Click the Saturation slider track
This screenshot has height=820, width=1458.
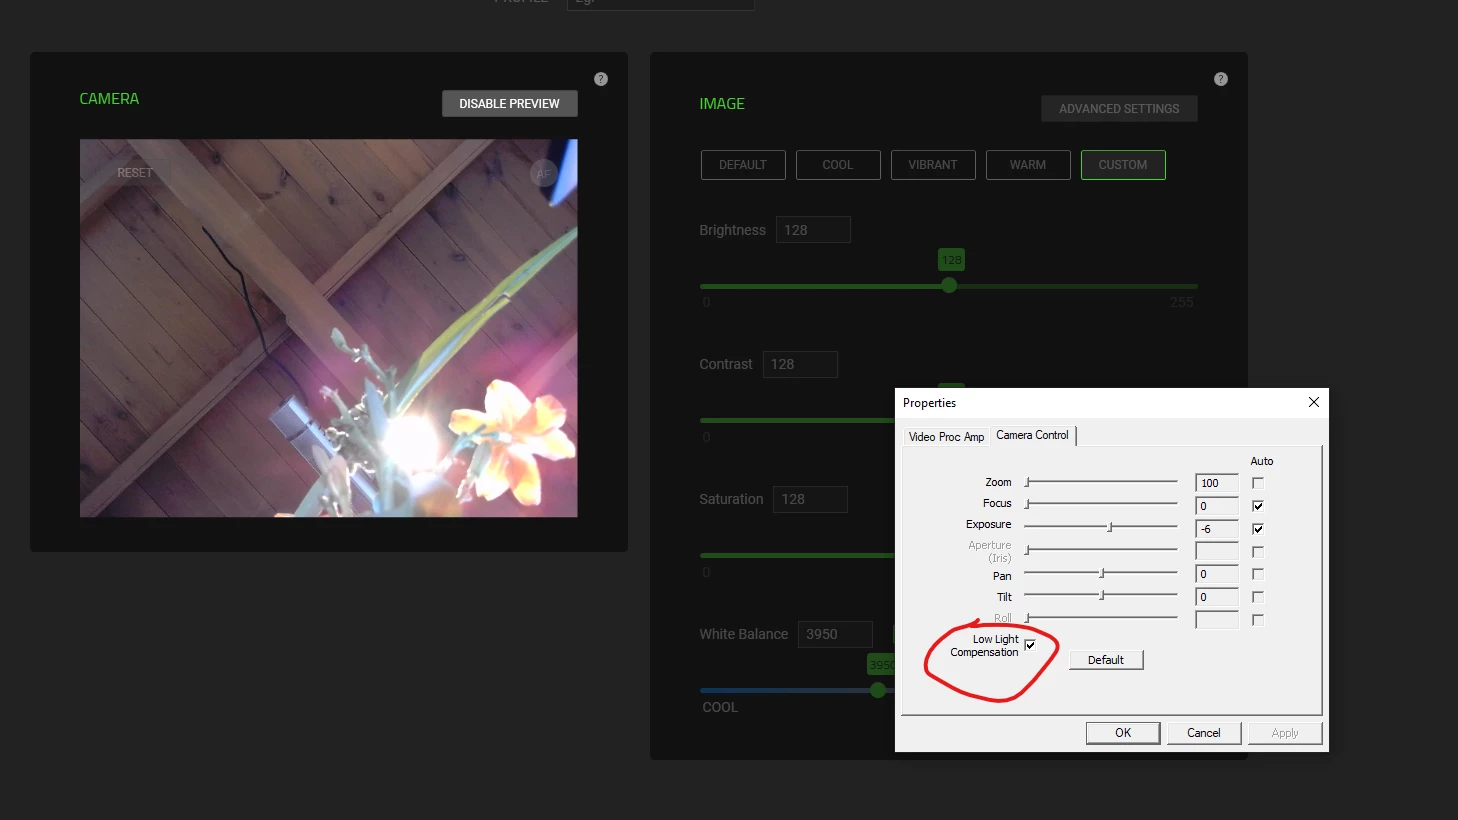(797, 555)
